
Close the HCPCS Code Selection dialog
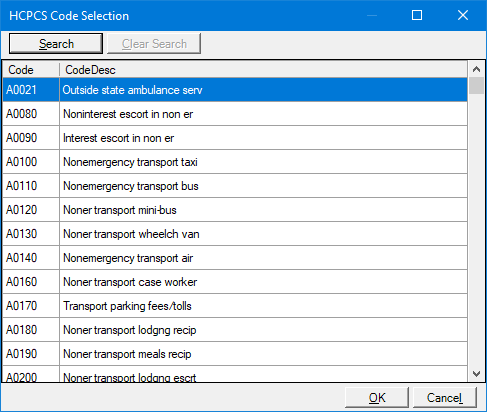[x=463, y=15]
